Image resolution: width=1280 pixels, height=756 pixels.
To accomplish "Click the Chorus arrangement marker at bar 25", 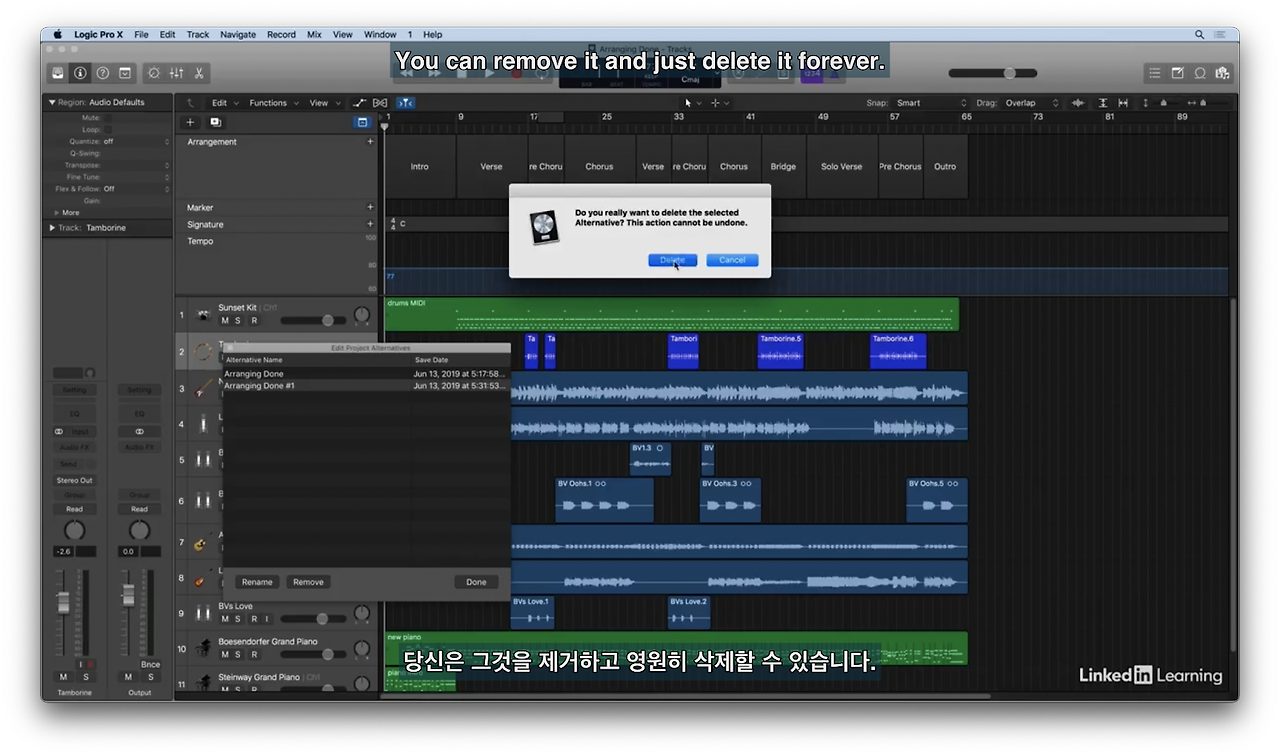I will (x=599, y=167).
